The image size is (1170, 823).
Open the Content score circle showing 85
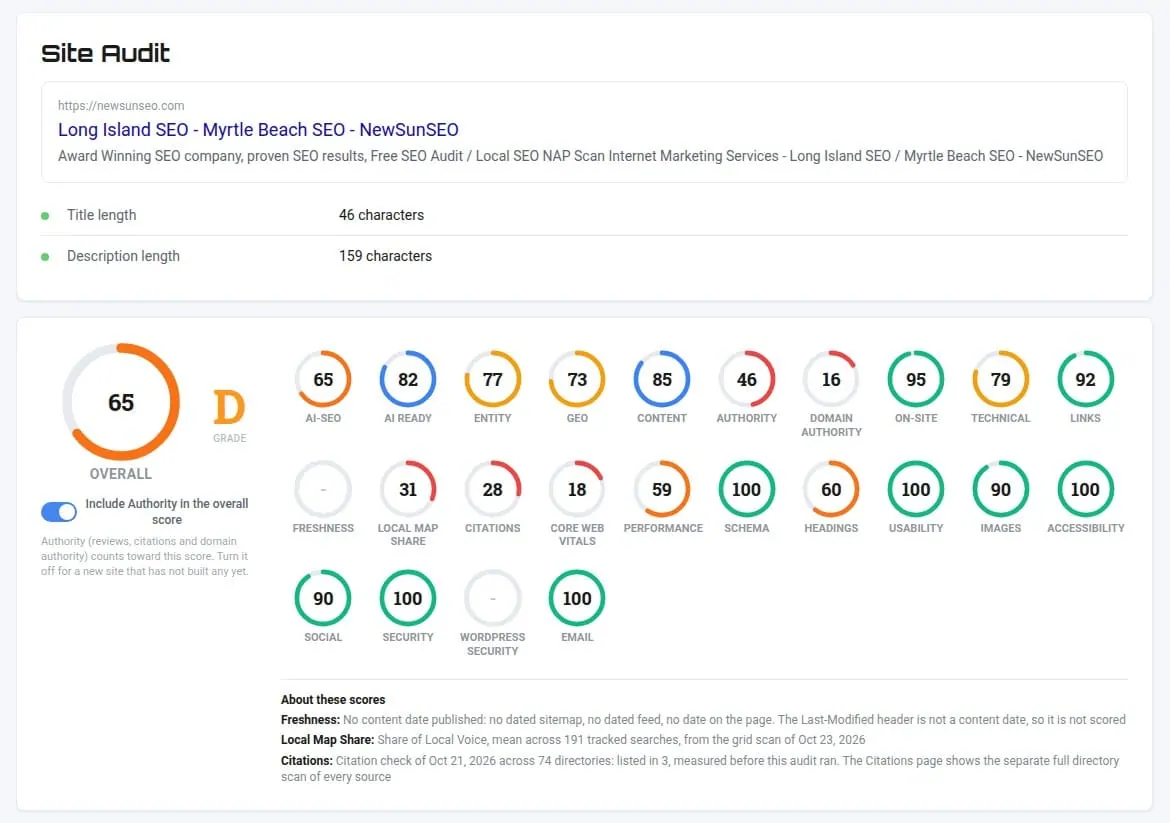coord(662,379)
